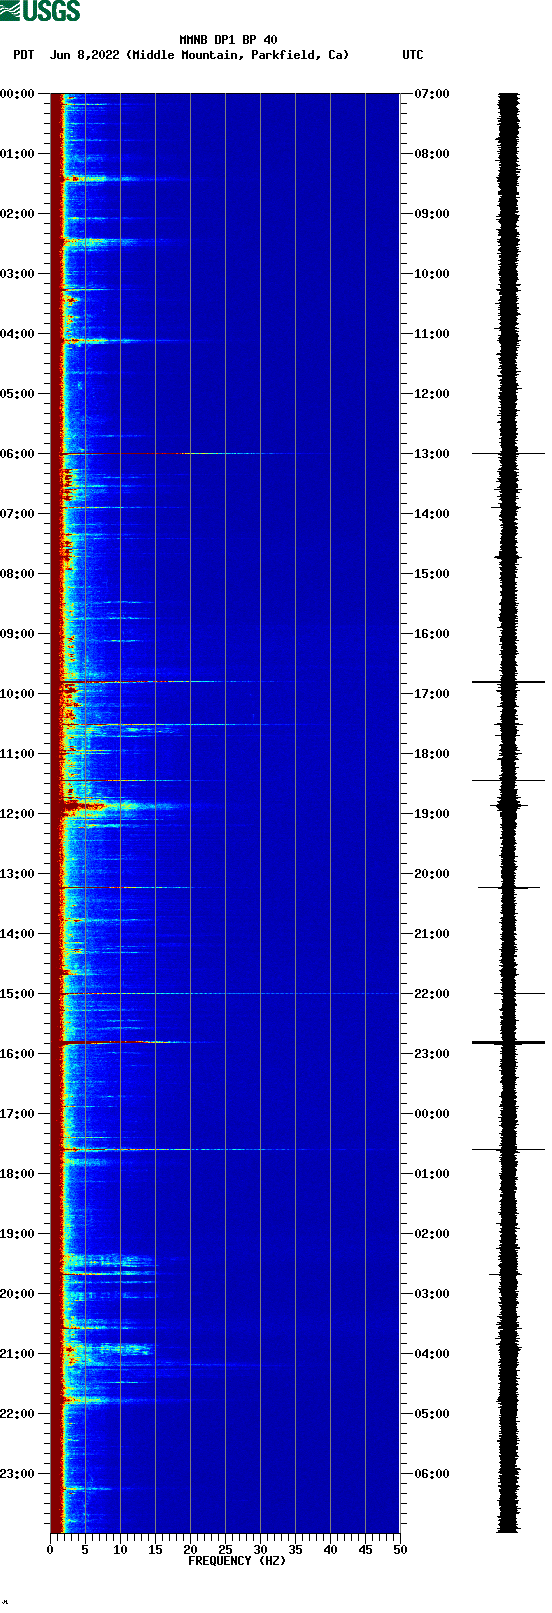
Task: Click the PDT time label '06:00'
Action: pos(18,454)
